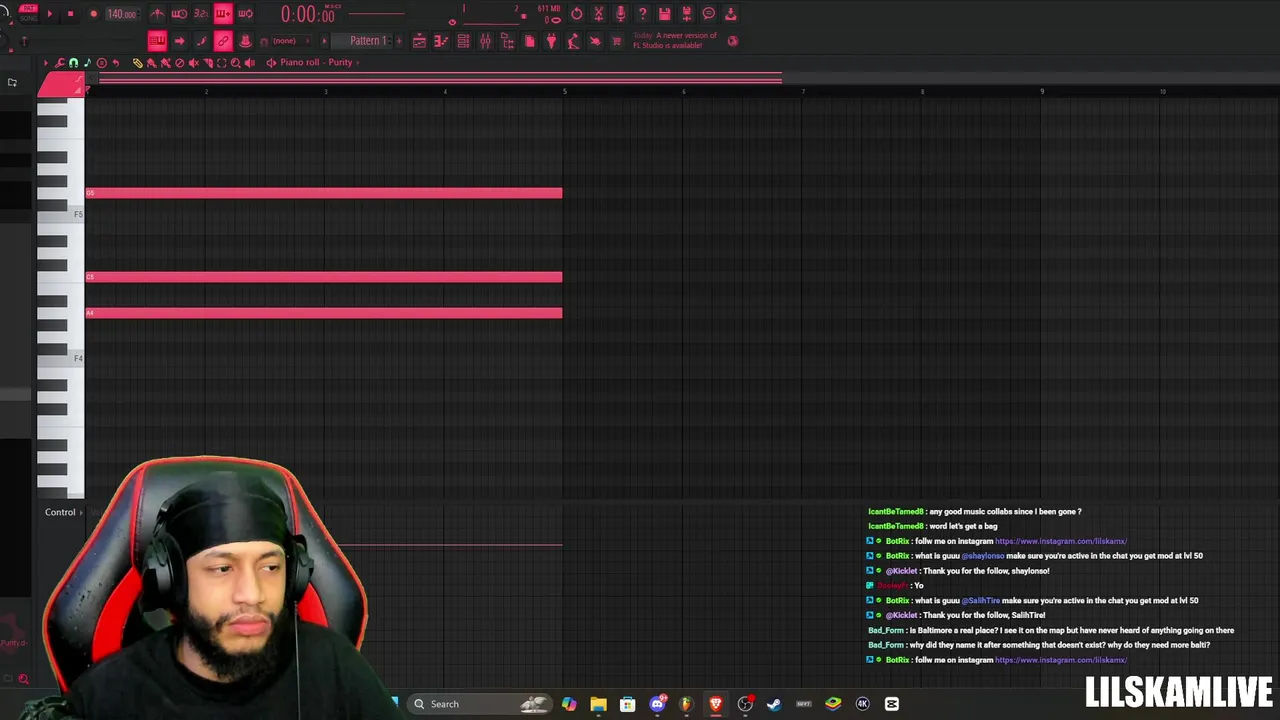Click the F5 piano key
Viewport: 1280px width, 720px height.
[60, 214]
